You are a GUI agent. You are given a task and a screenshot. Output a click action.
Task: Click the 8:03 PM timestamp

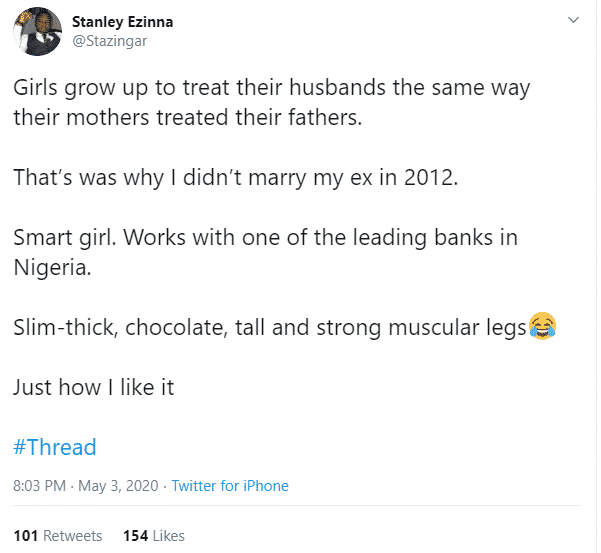41,486
